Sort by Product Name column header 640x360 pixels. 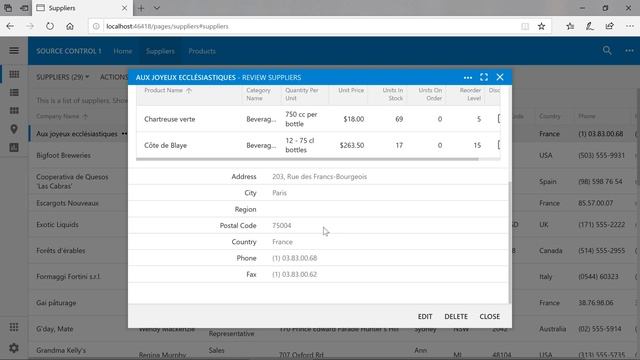pos(168,90)
